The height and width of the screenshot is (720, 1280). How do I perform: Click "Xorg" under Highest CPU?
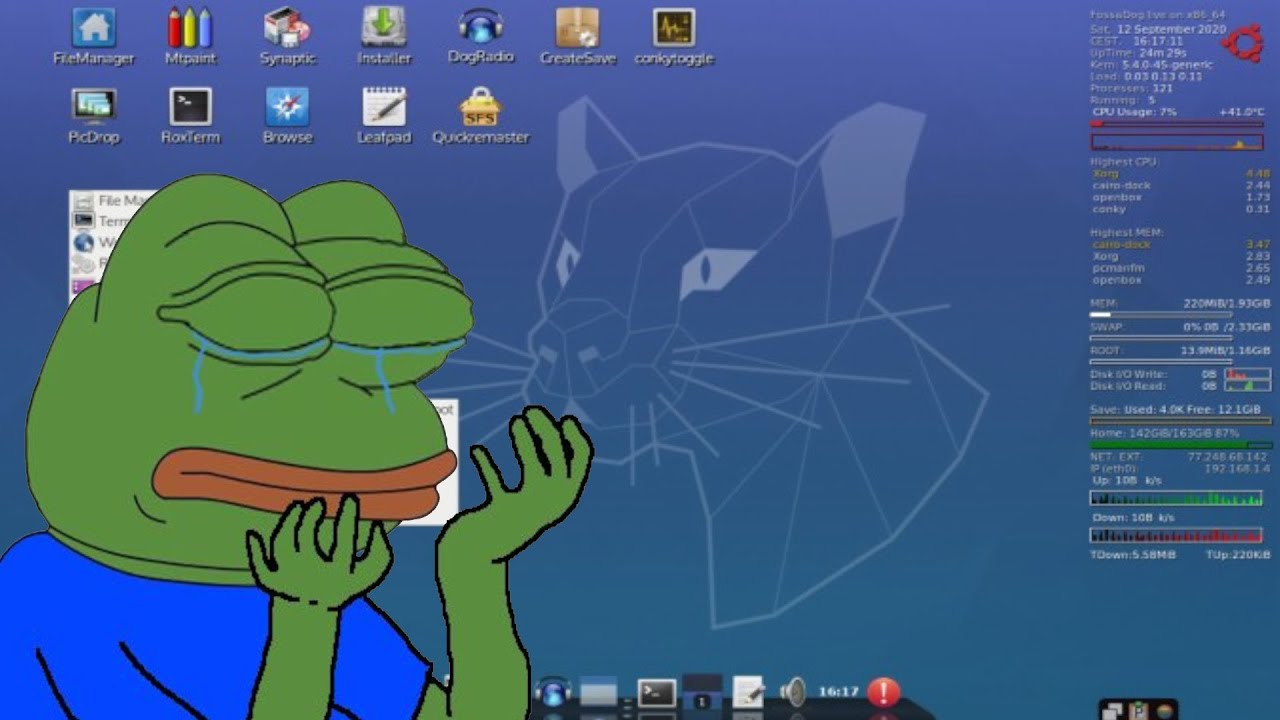[x=1105, y=174]
